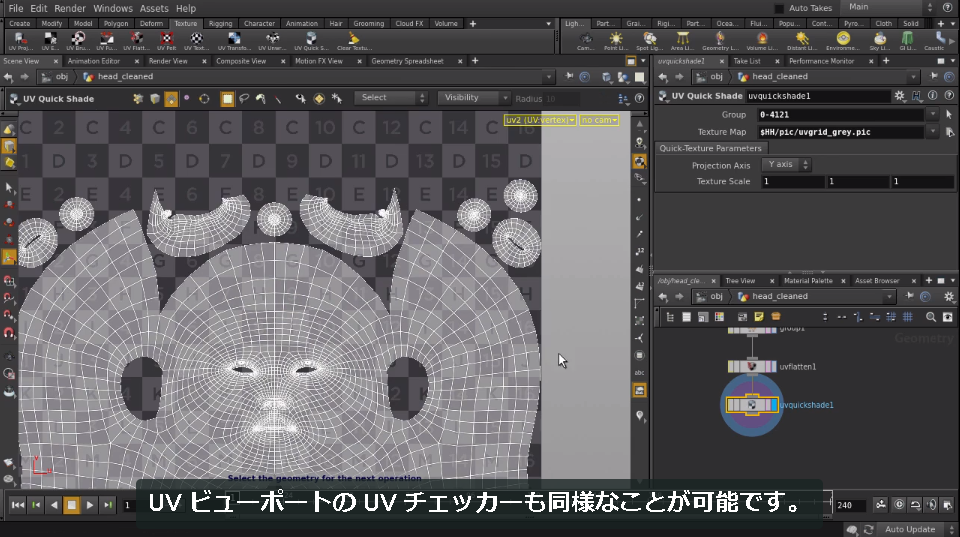
Task: Expand the Visibility dropdown menu
Action: tap(473, 98)
